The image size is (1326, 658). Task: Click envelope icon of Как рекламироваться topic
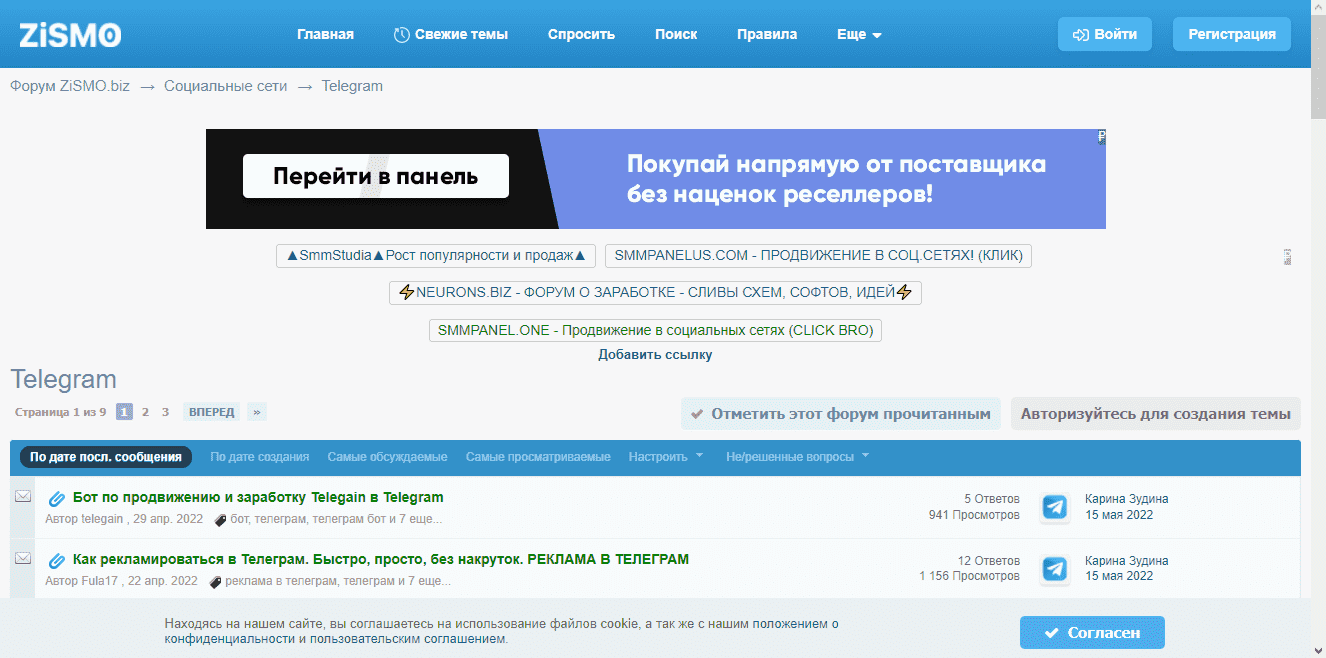[x=23, y=558]
